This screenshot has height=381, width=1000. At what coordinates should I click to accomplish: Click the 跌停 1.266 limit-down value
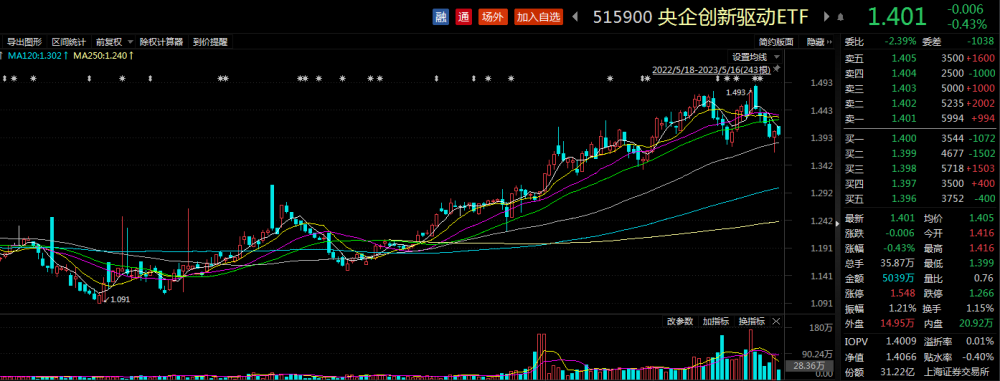(x=981, y=294)
